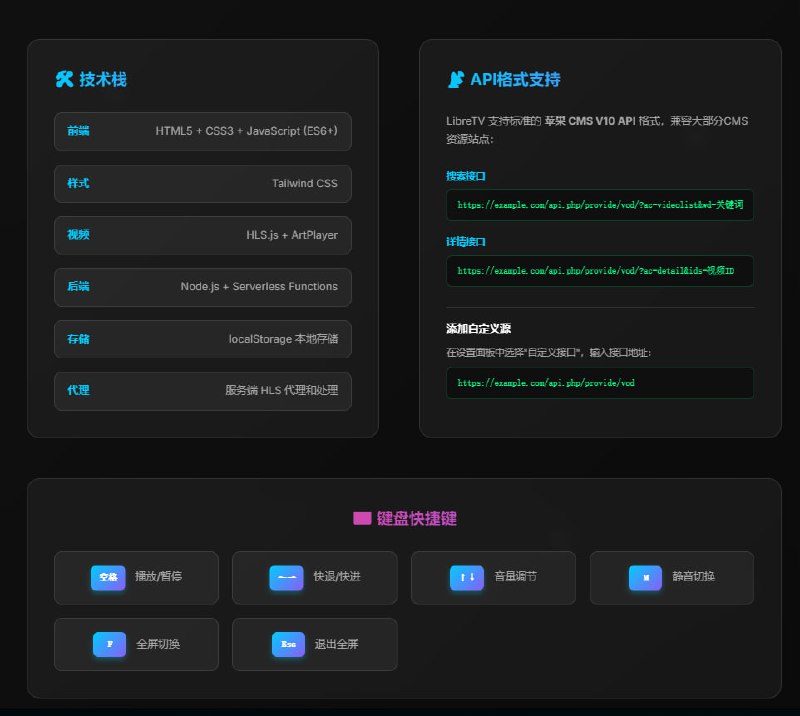Click the 空格 key badge for 播放/暂停
Viewport: 800px width, 716px height.
[108, 577]
